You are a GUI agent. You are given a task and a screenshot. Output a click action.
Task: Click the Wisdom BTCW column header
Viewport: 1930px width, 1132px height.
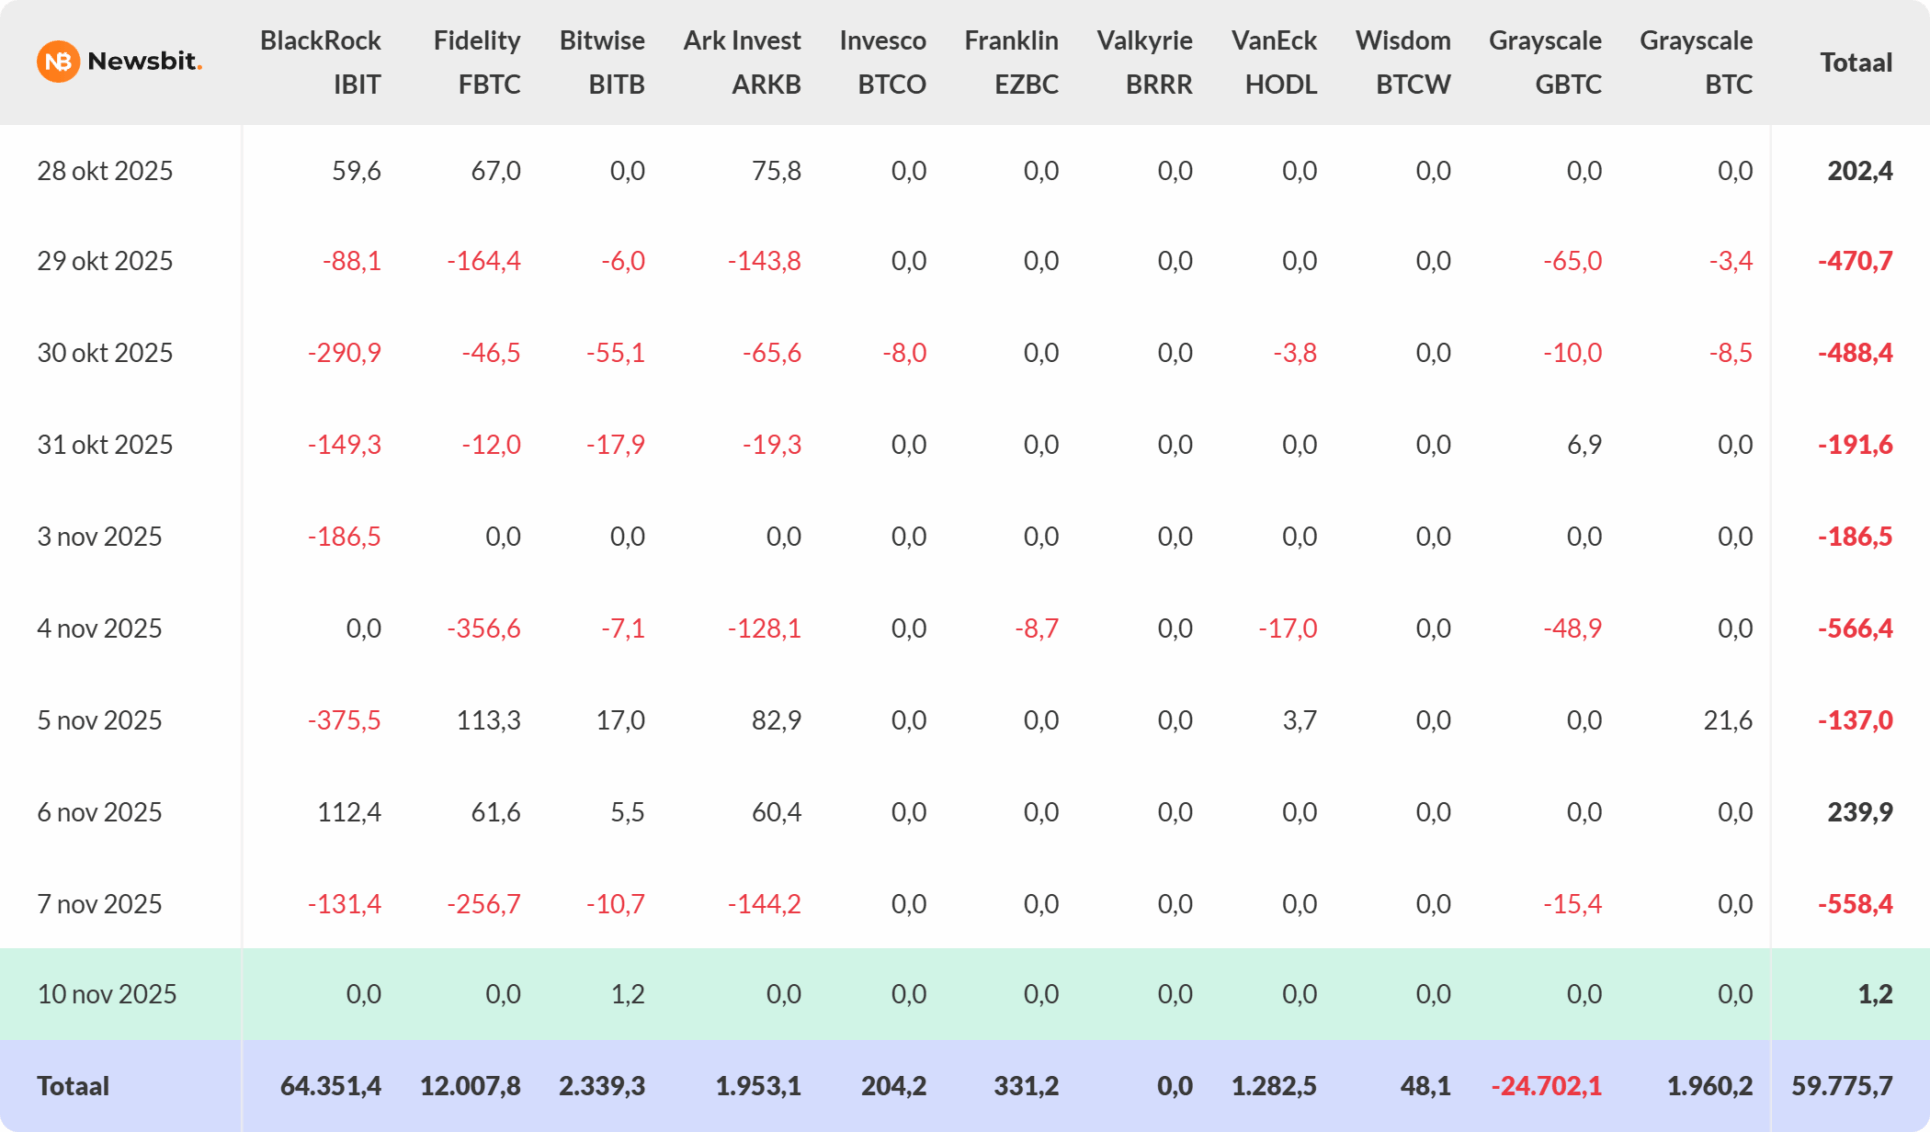[1403, 62]
